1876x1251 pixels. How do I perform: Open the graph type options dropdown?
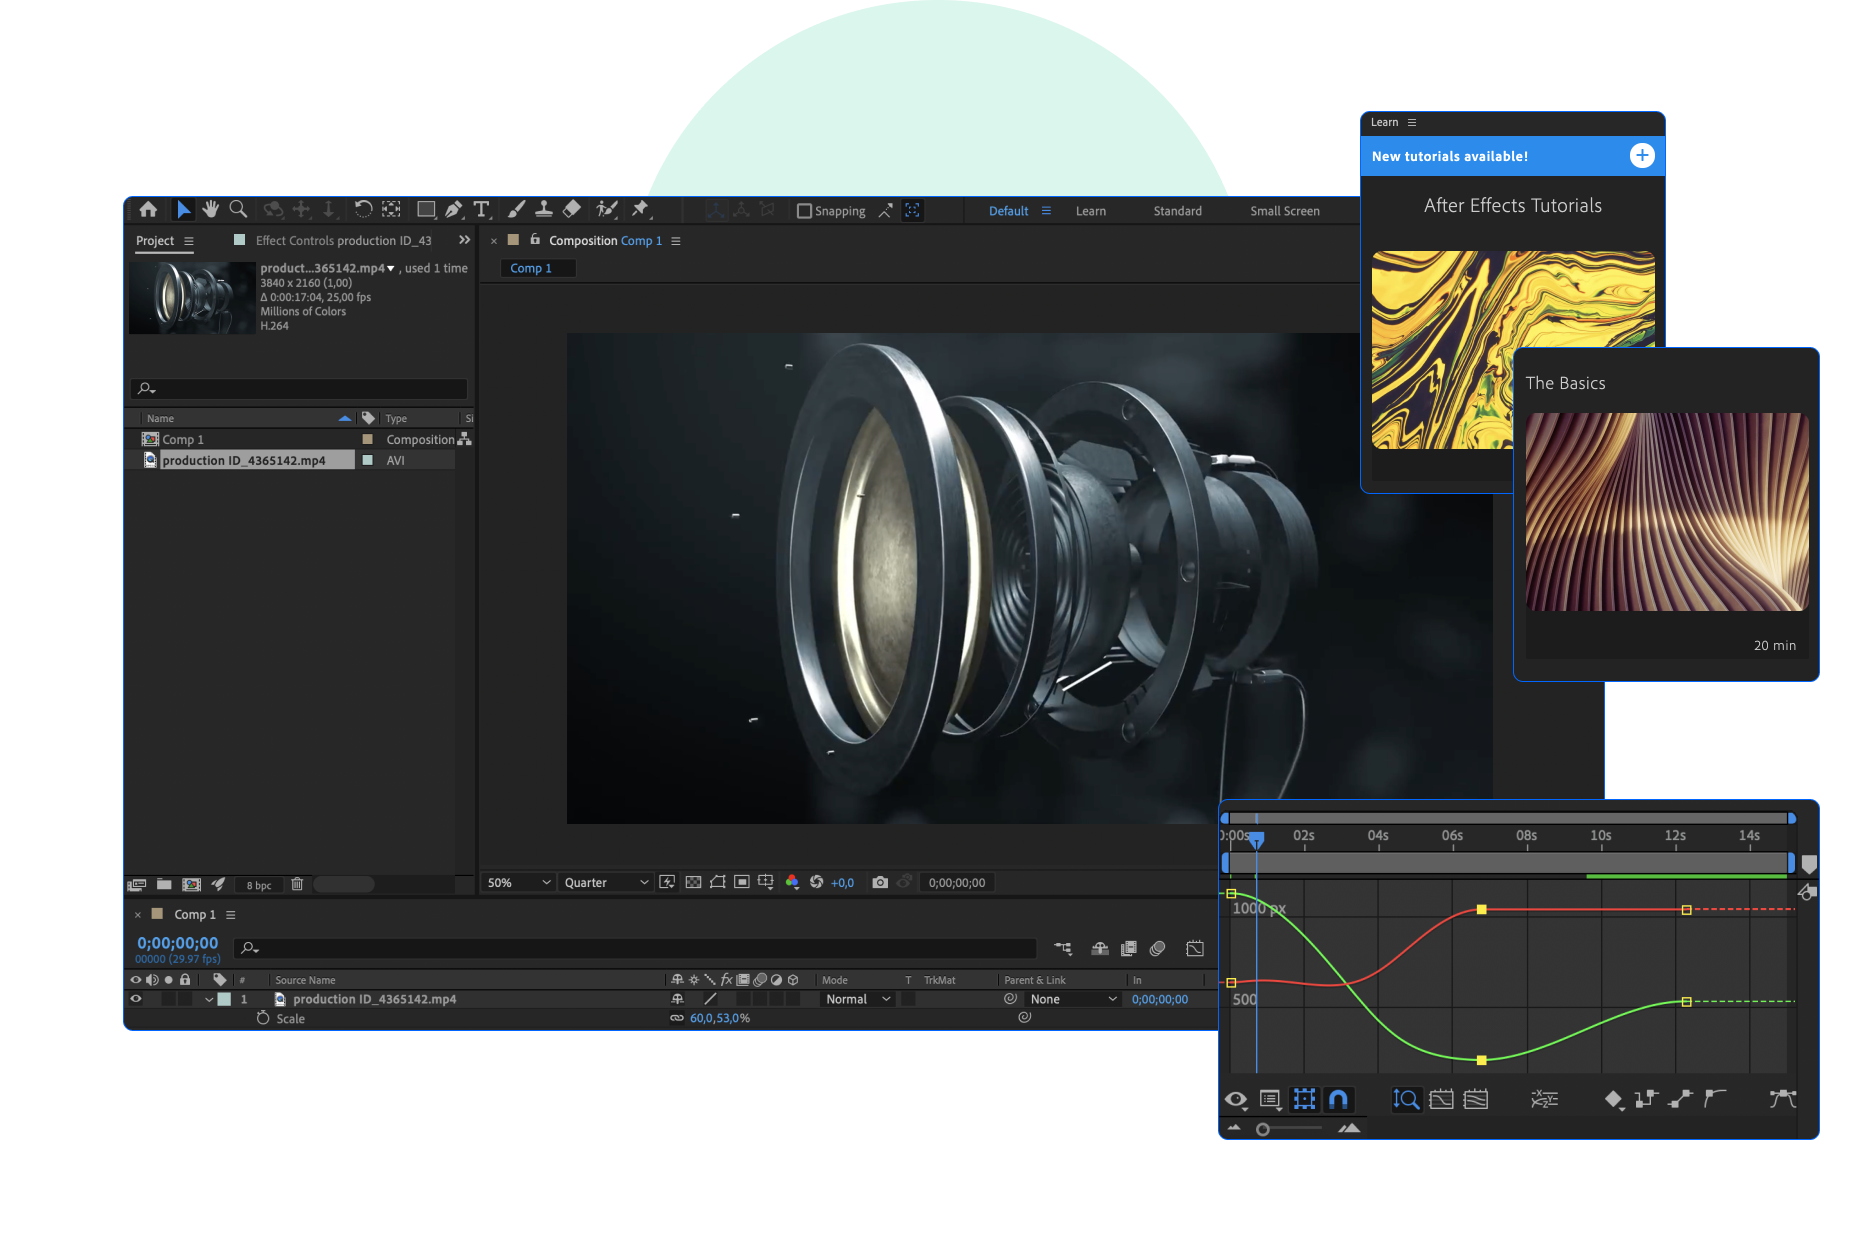click(x=1271, y=1100)
